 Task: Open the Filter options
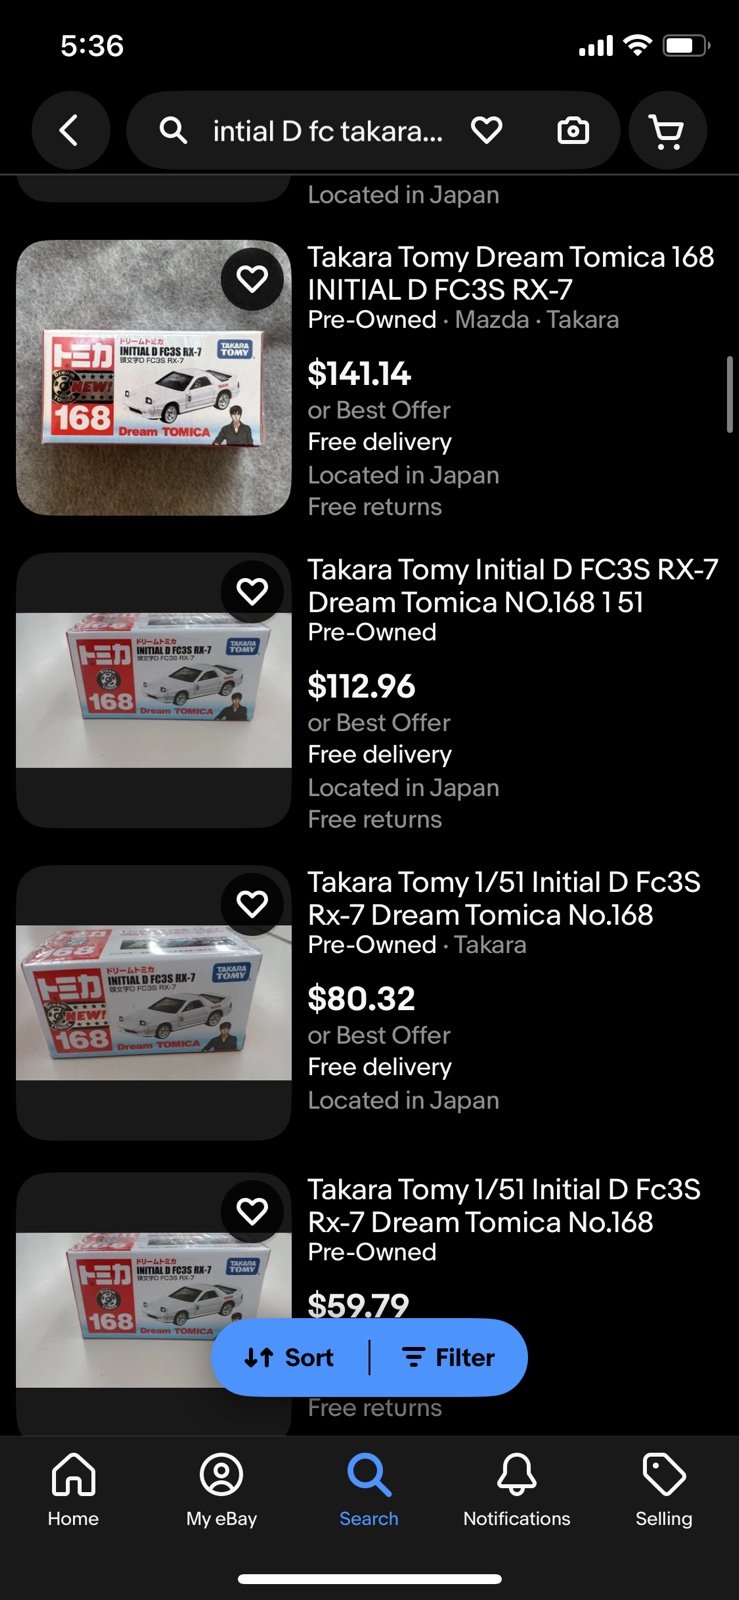point(449,1357)
